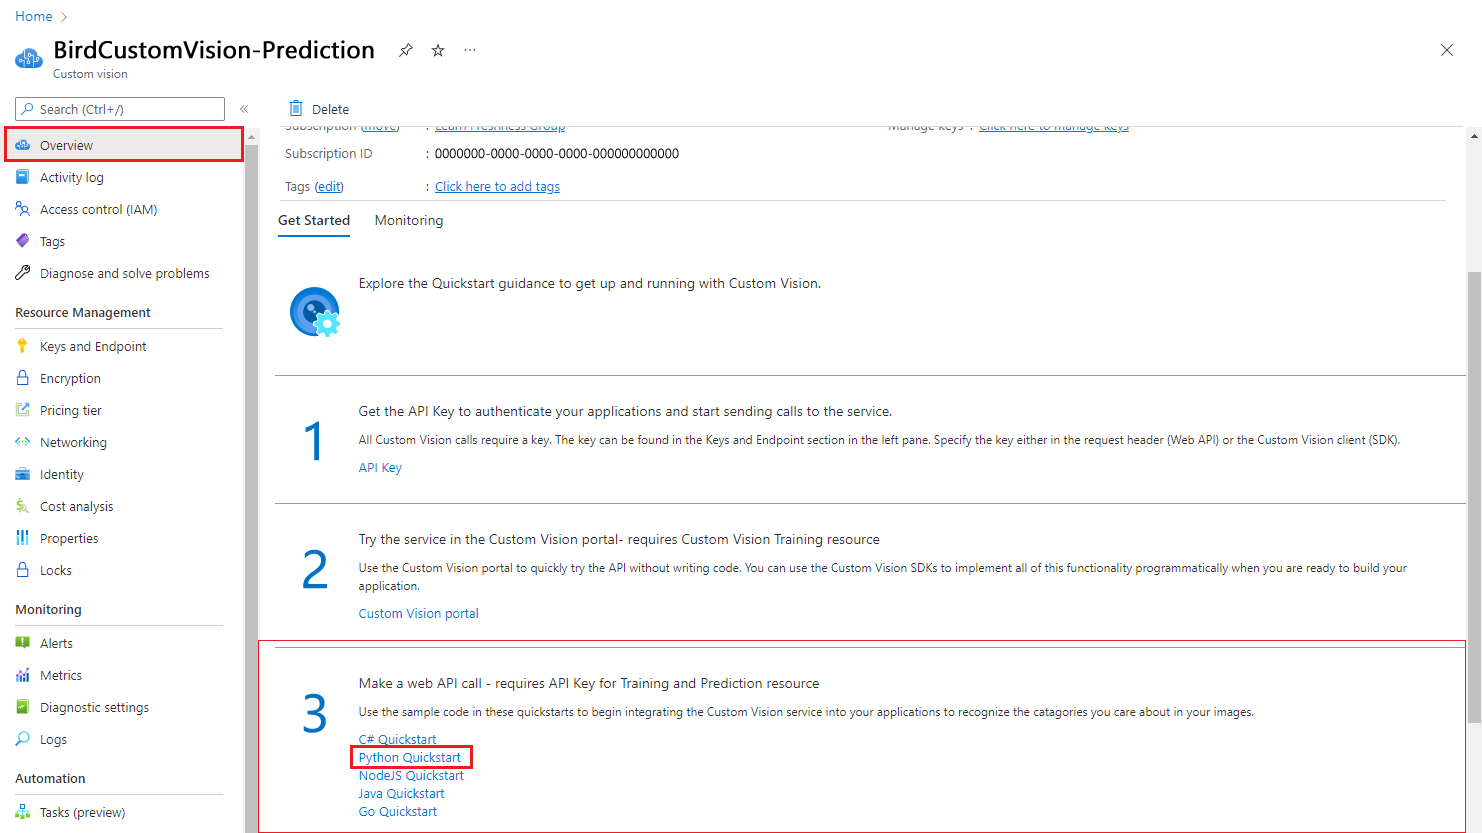Switch to the Monitoring tab
This screenshot has height=833, width=1482.
tap(409, 220)
